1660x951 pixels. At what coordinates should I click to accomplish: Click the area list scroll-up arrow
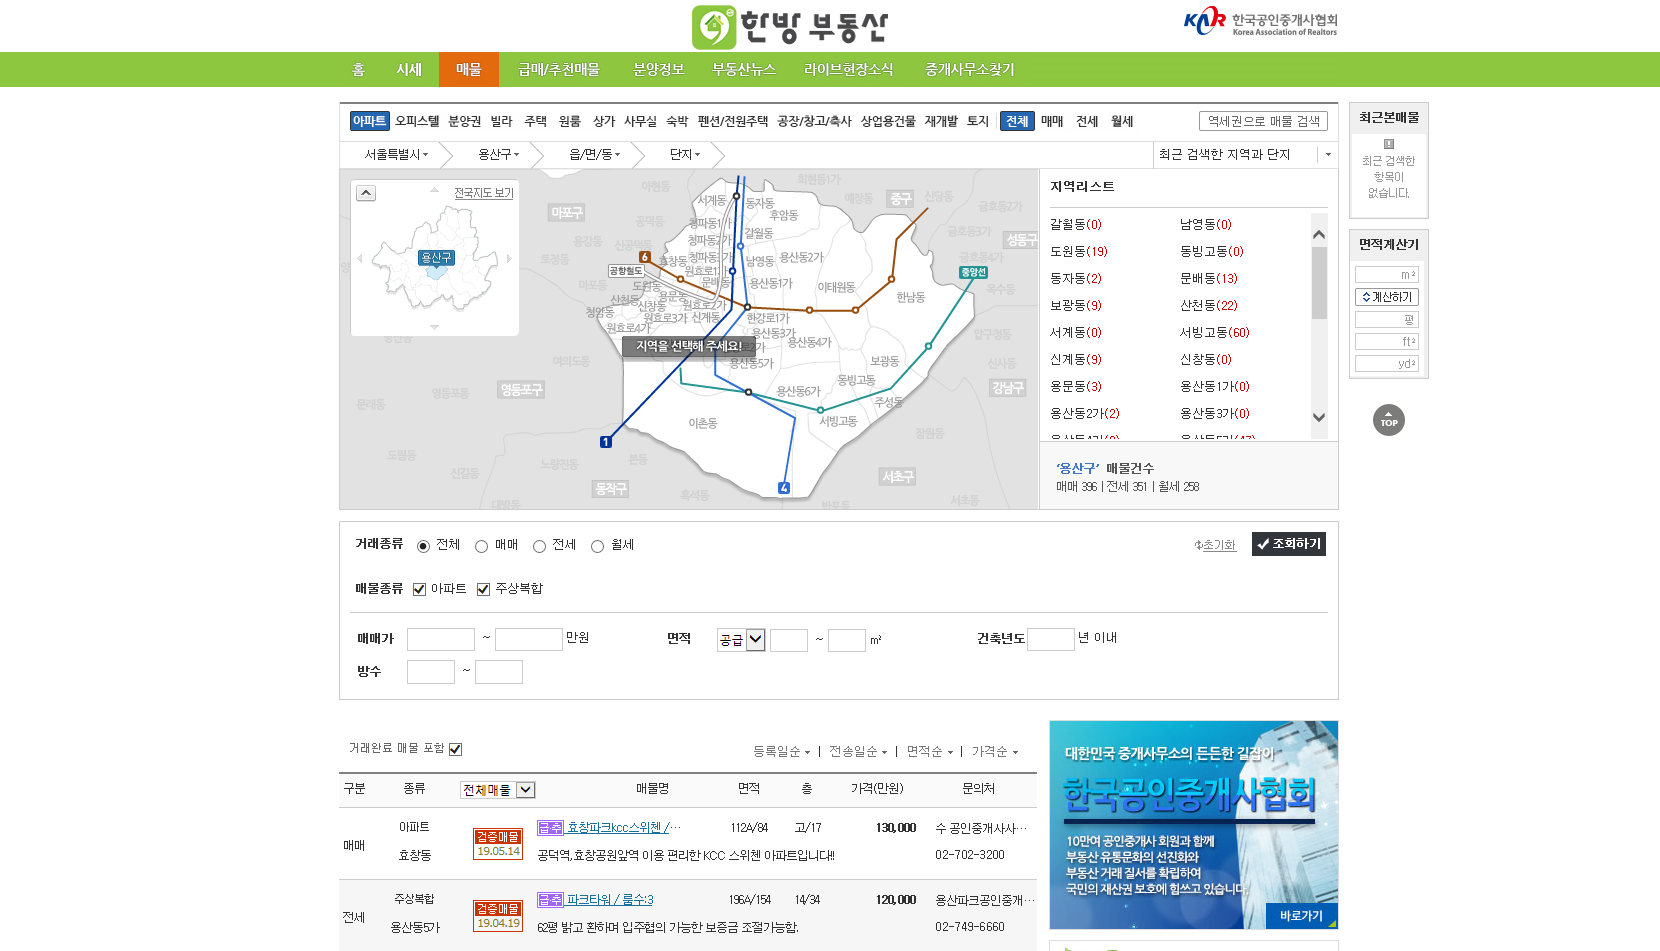[x=1319, y=234]
